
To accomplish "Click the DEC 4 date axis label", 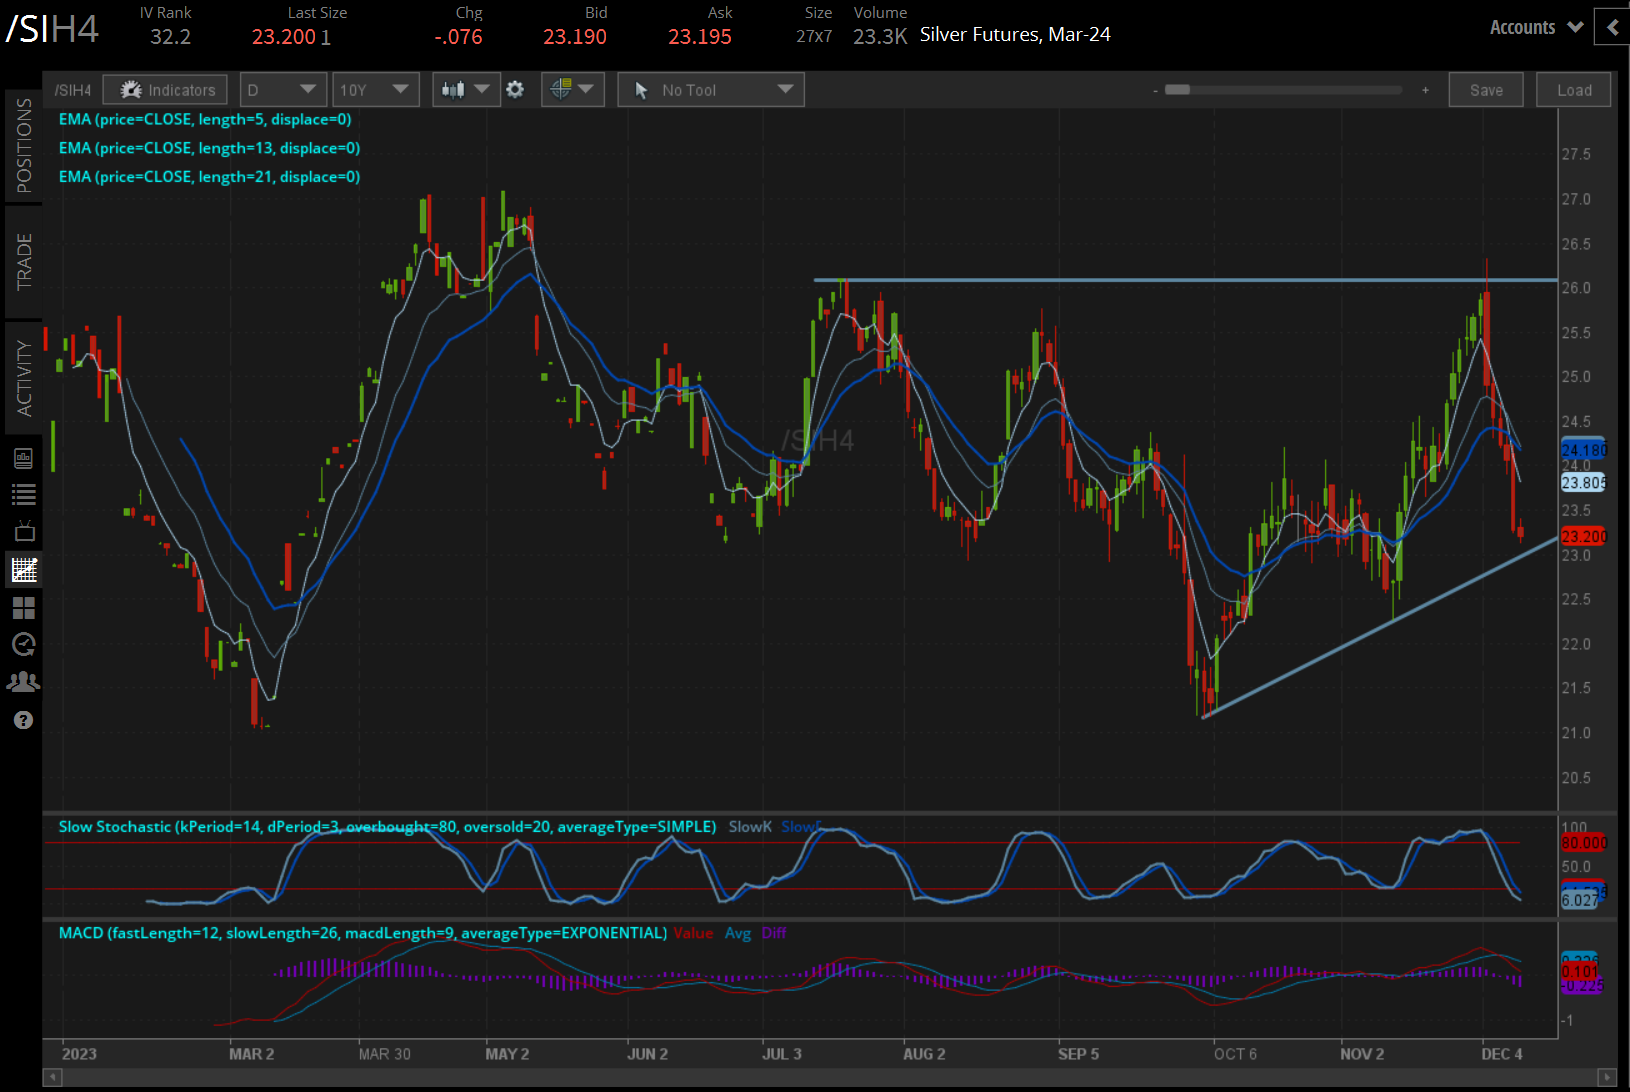I will (1502, 1054).
